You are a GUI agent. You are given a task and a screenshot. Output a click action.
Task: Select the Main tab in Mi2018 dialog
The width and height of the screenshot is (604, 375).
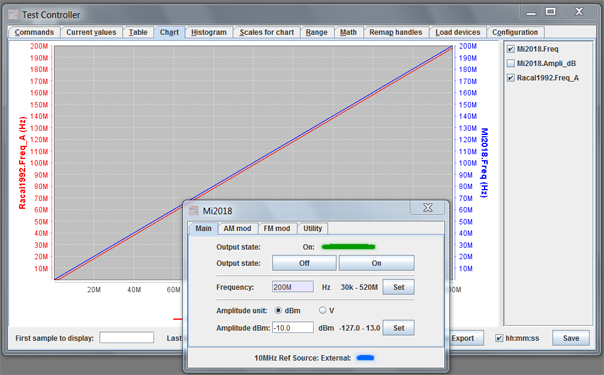click(x=203, y=228)
